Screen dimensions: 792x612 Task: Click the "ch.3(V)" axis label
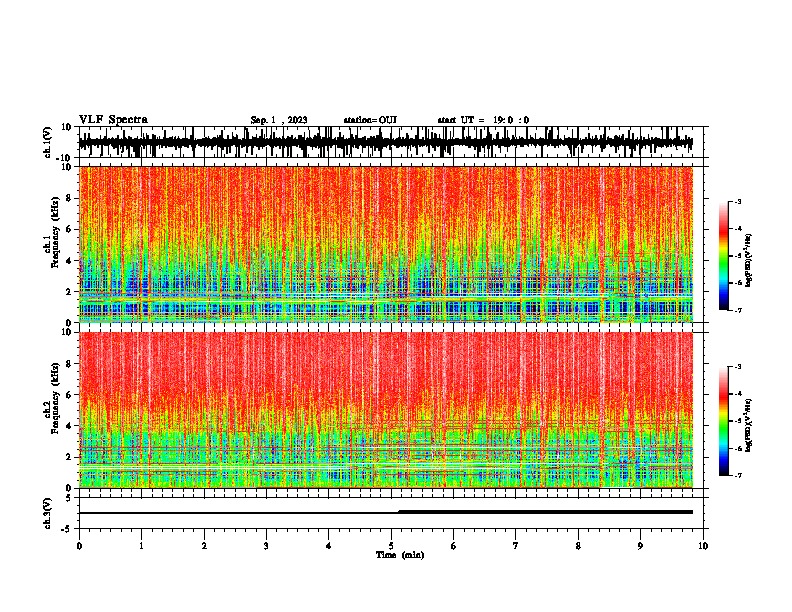pyautogui.click(x=48, y=513)
